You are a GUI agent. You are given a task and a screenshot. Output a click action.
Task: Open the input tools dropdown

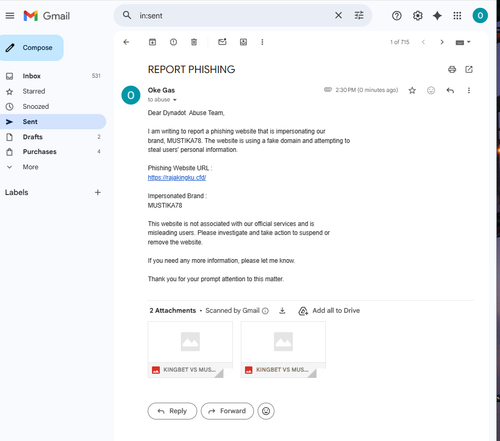pos(463,42)
